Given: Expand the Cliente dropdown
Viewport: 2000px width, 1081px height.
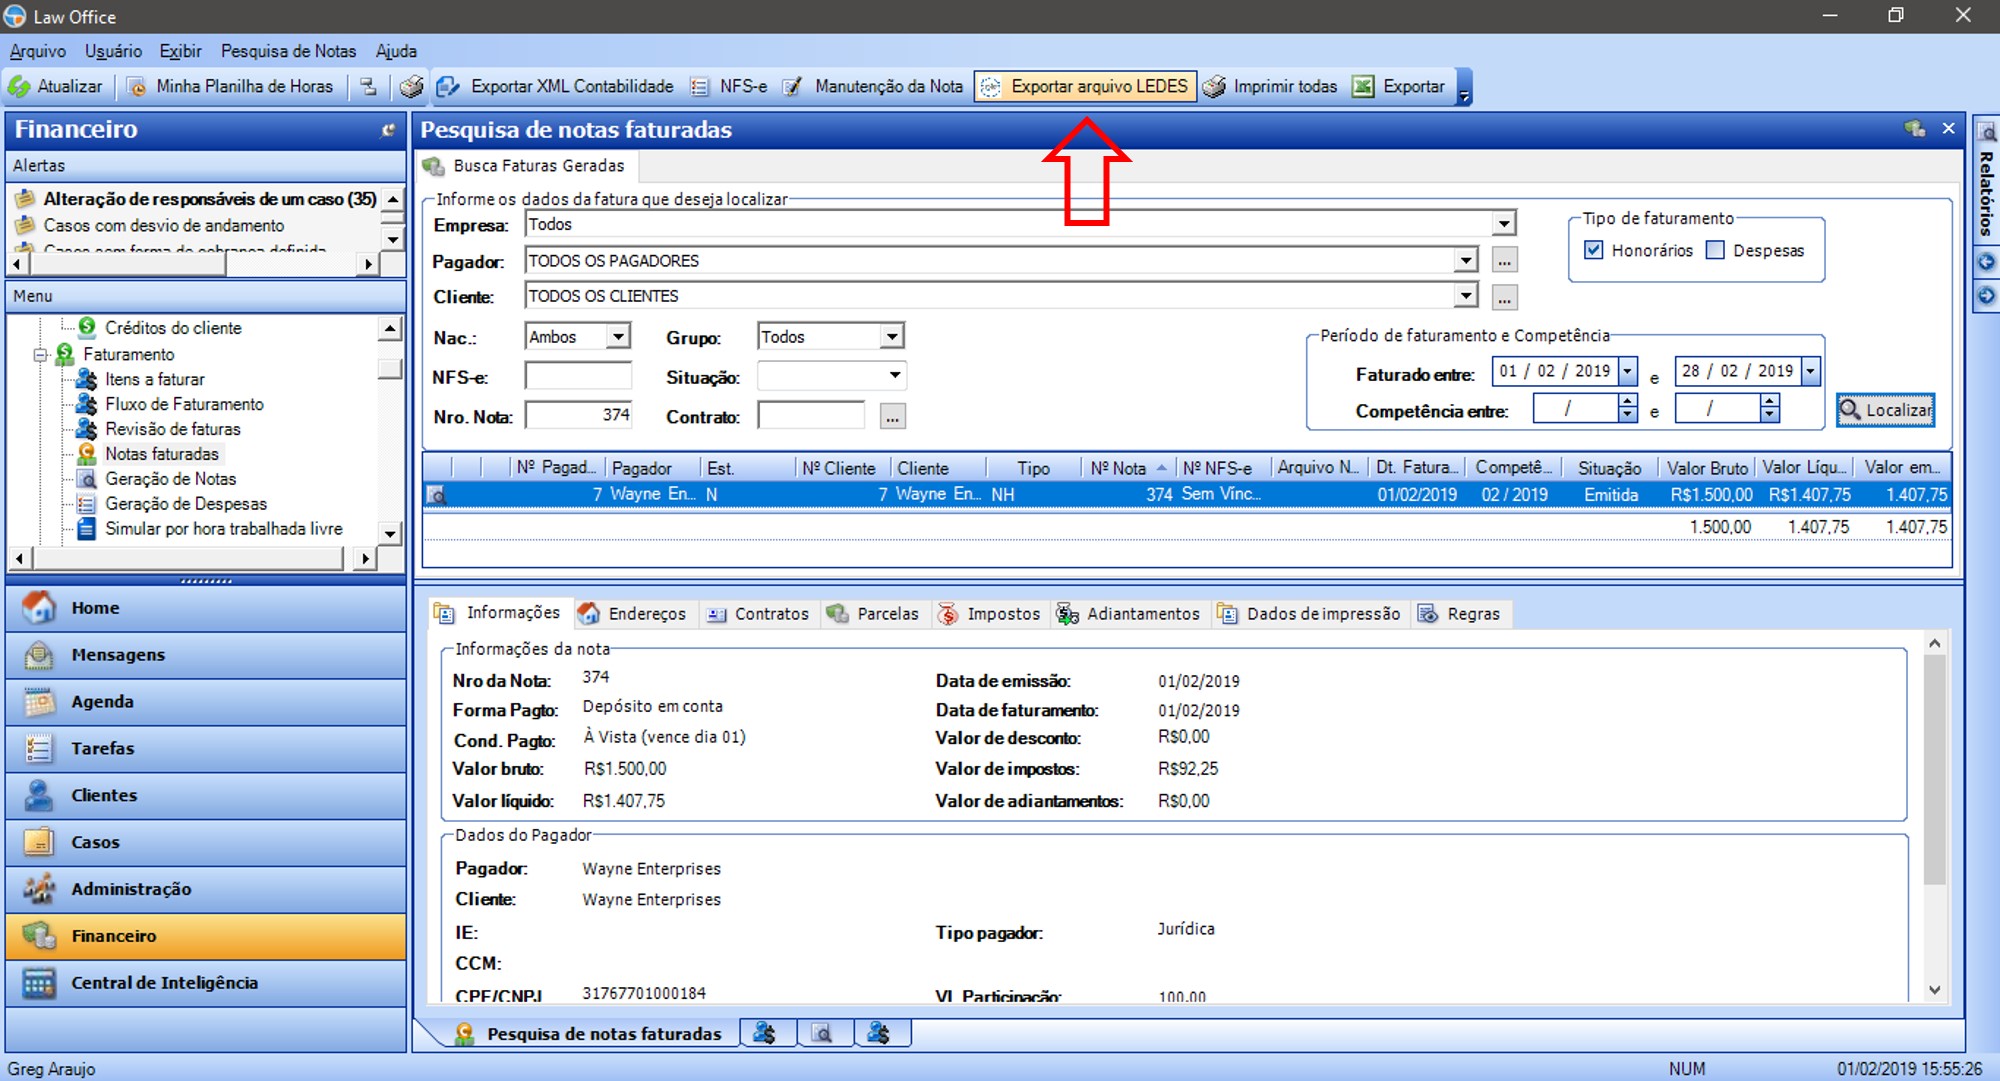Looking at the screenshot, I should point(1465,296).
